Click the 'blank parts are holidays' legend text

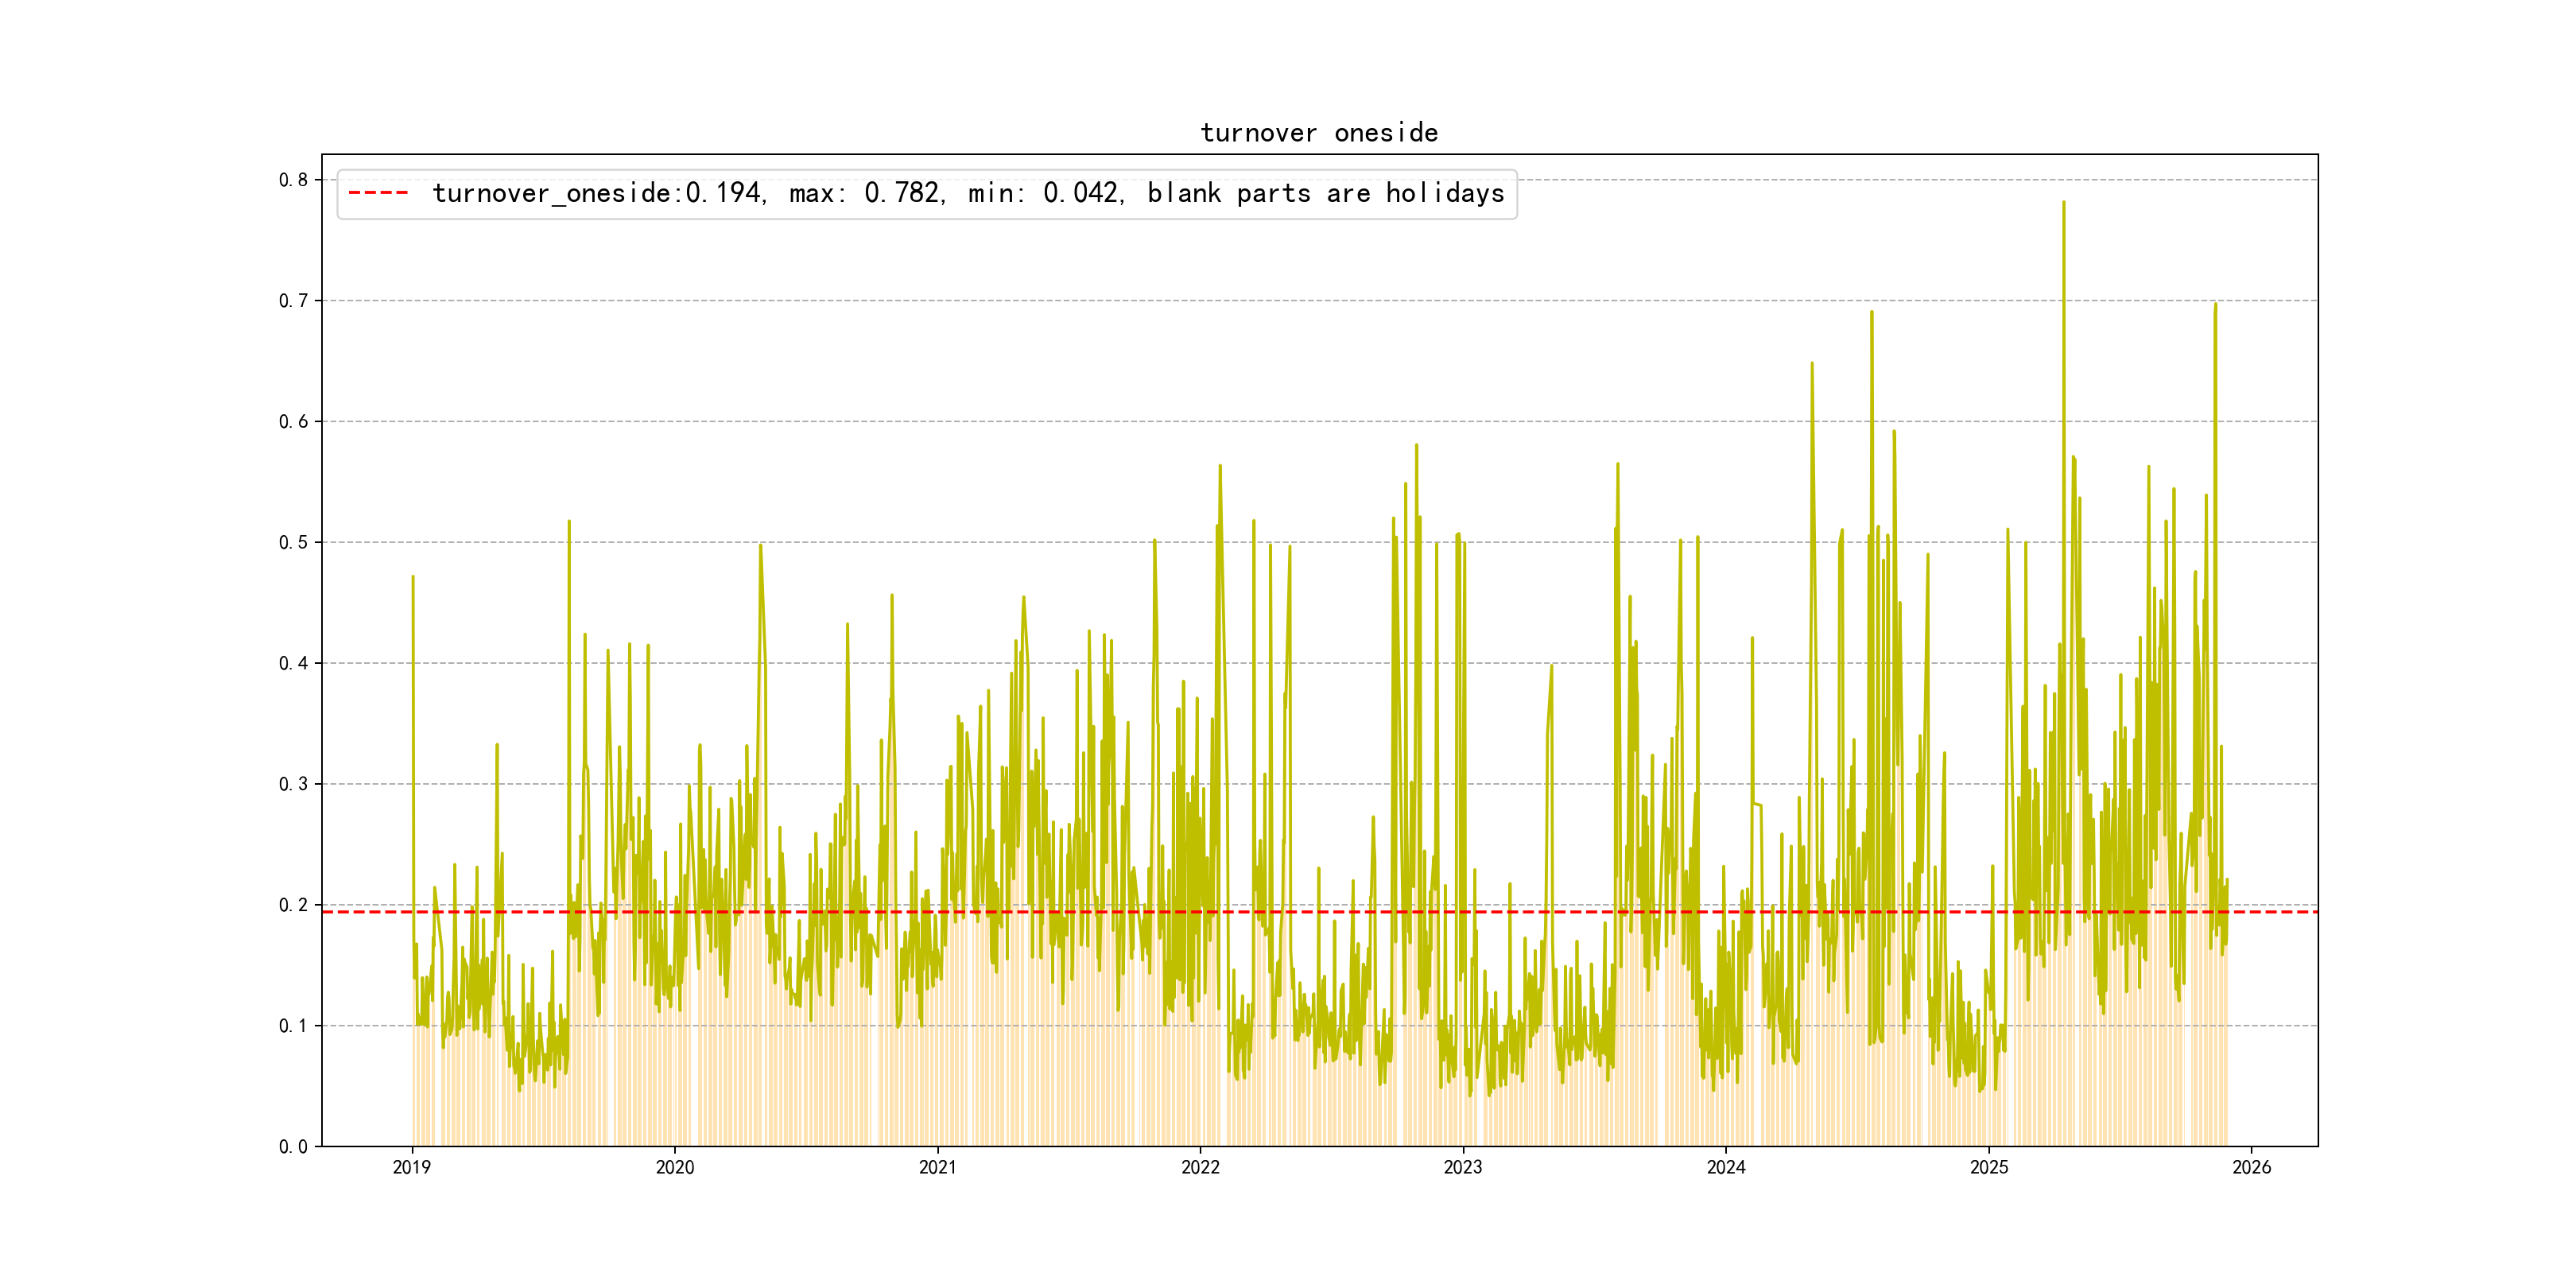[x=1325, y=193]
